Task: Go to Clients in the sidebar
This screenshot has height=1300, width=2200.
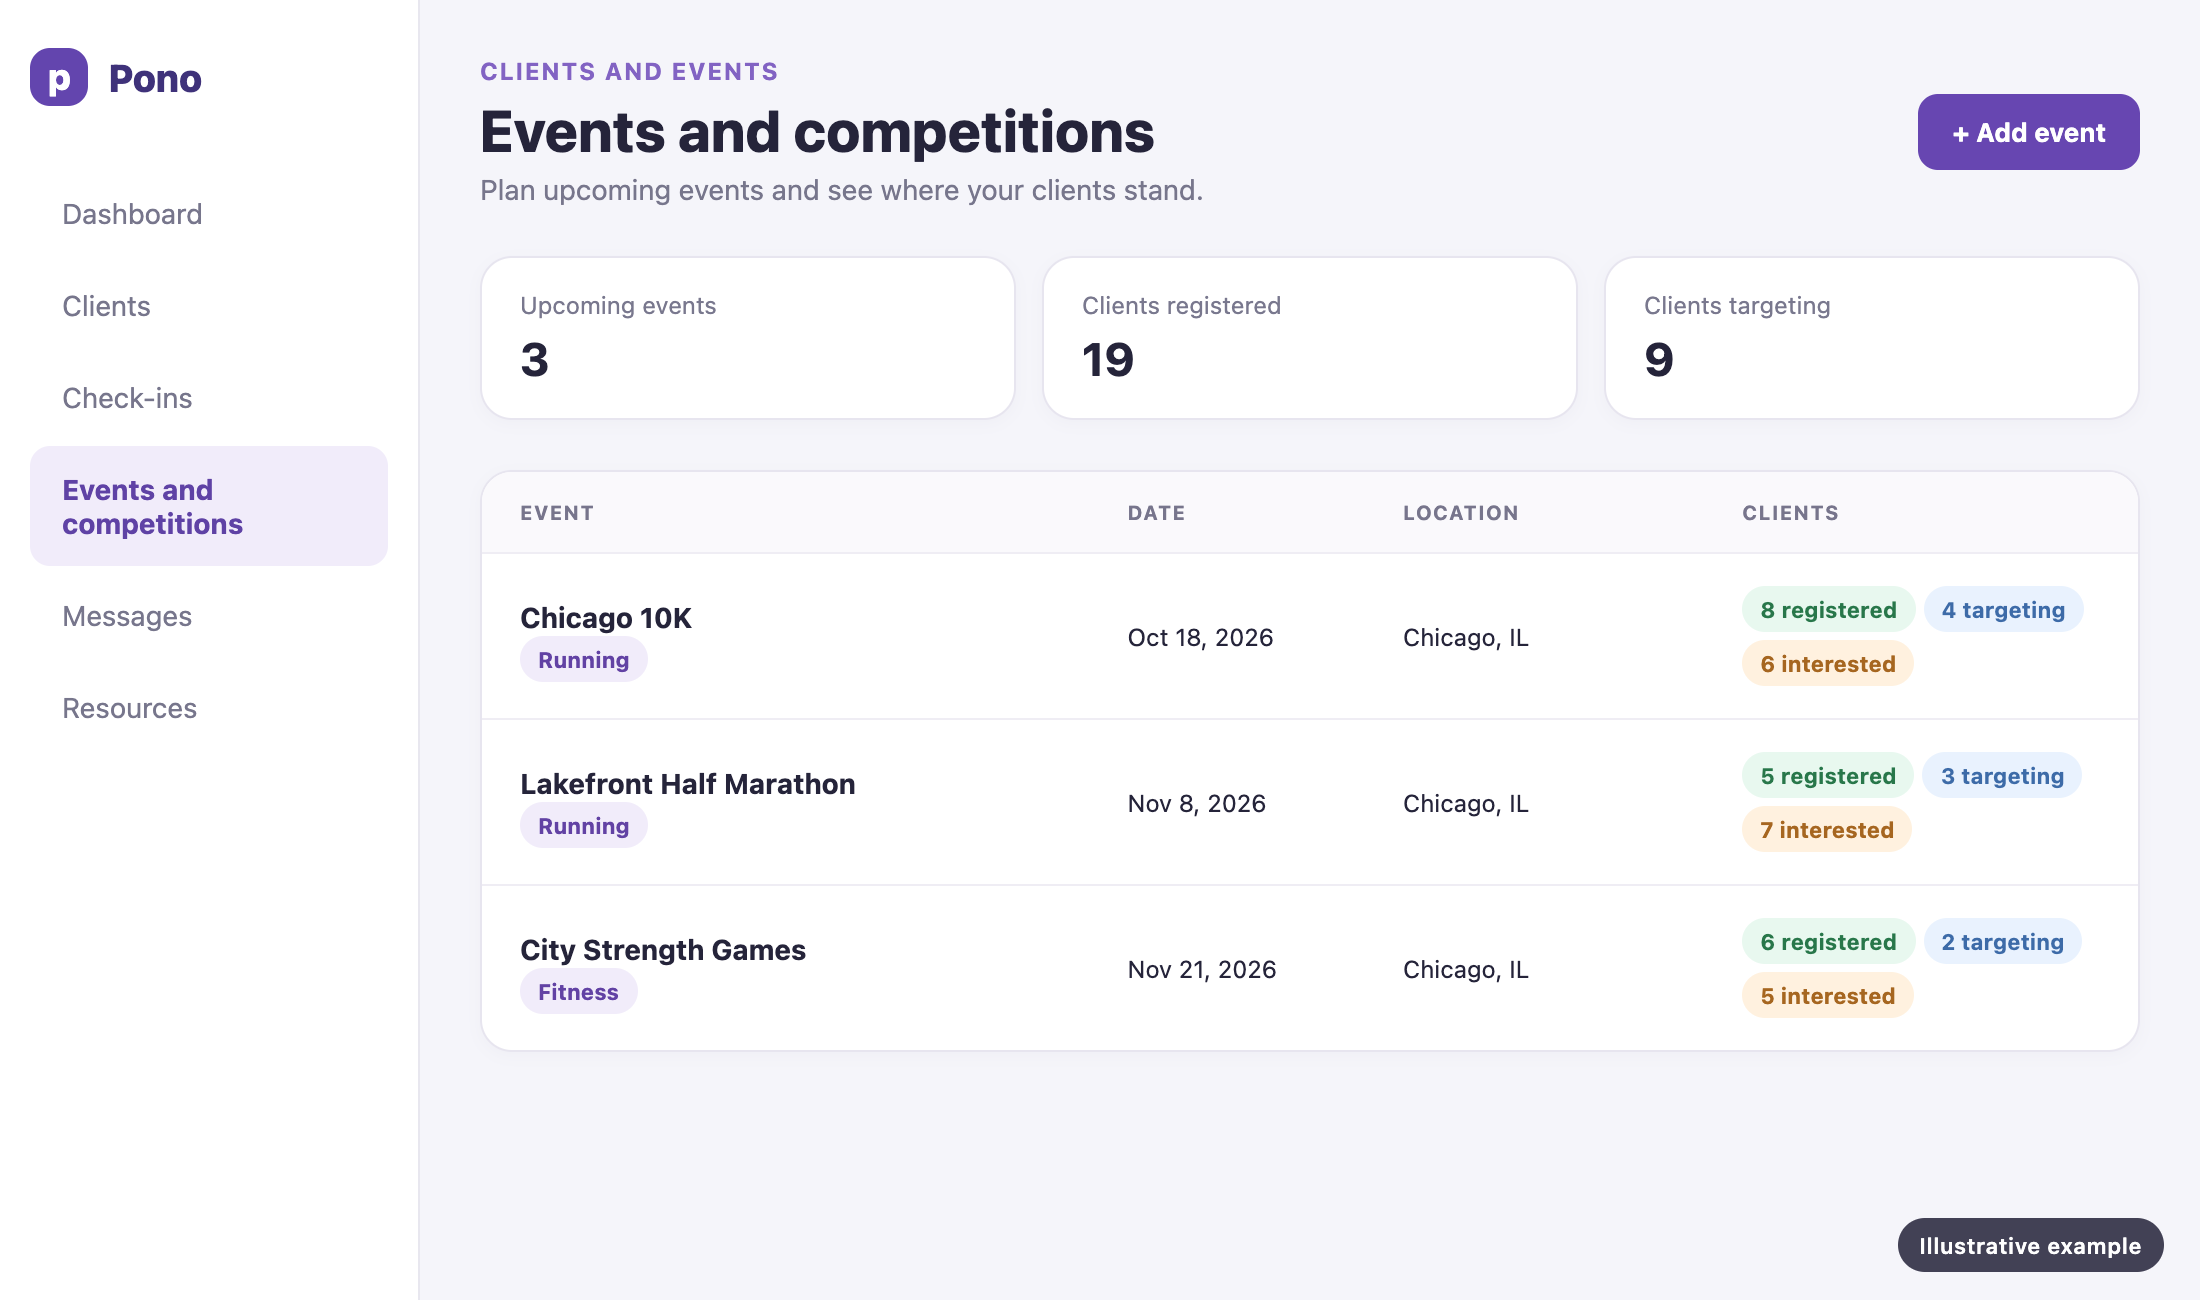Action: coord(209,306)
